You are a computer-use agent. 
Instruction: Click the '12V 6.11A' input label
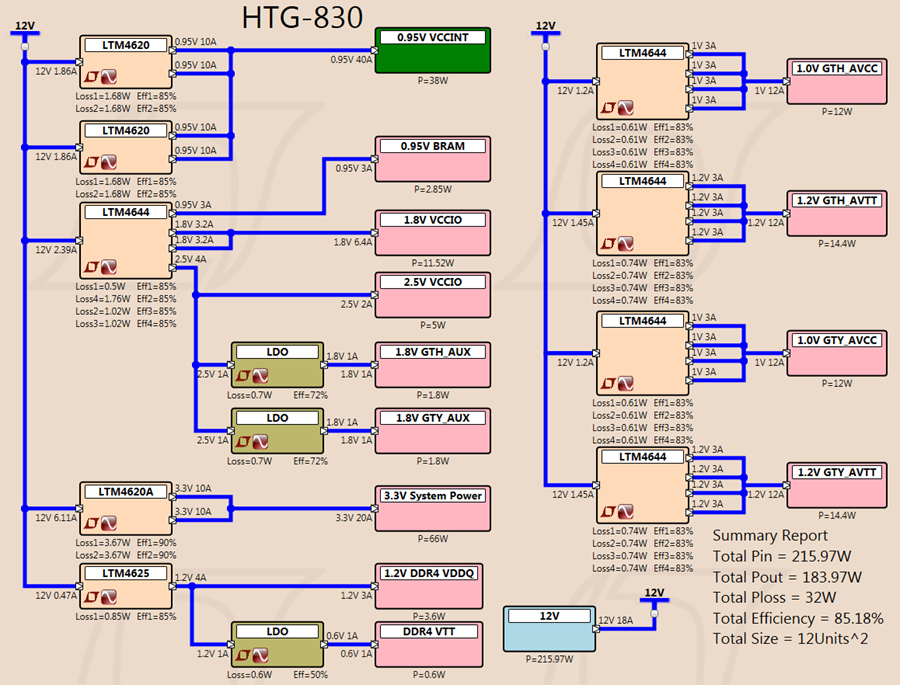(56, 518)
